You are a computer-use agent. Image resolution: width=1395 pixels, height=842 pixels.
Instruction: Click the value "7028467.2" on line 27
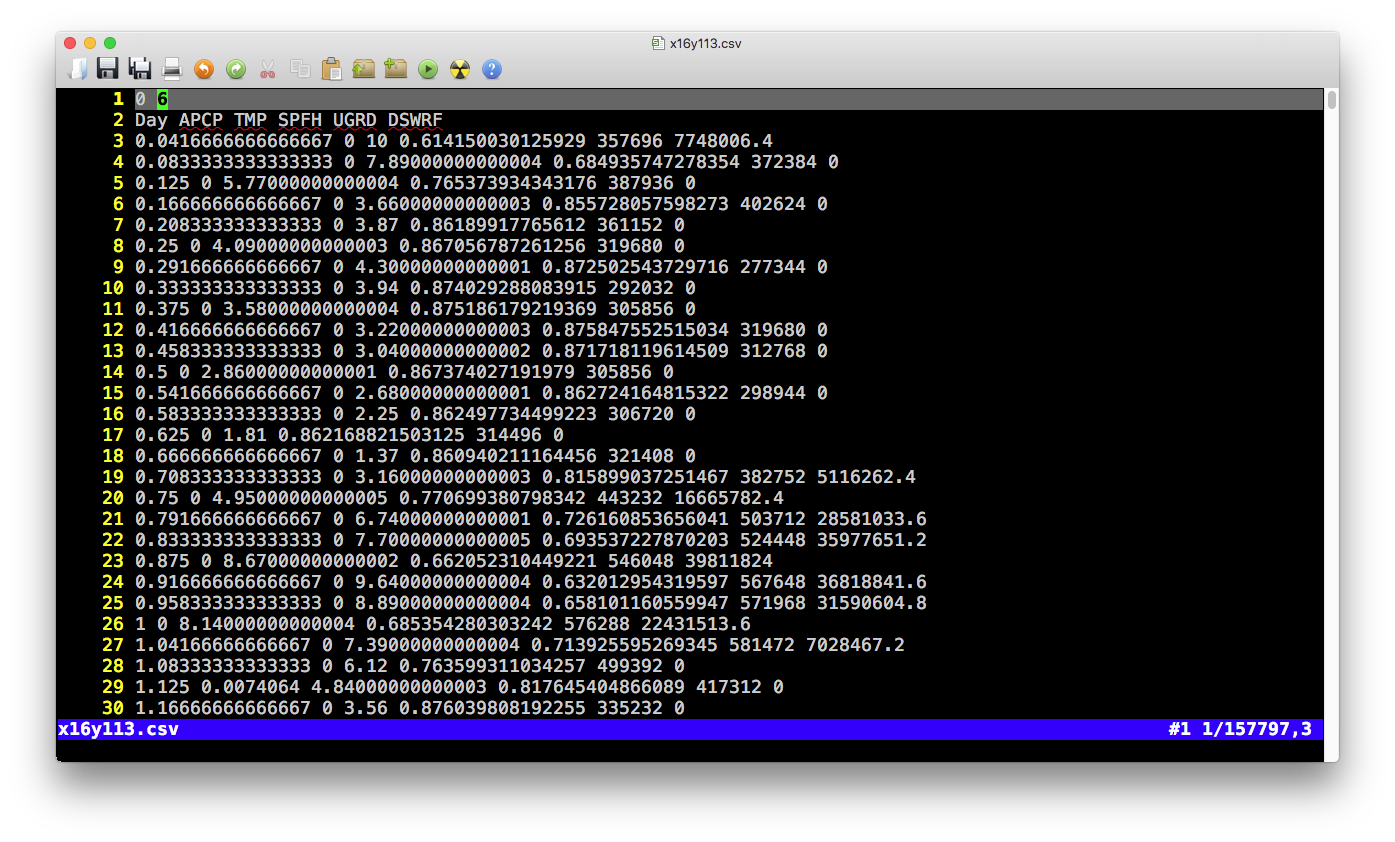855,645
